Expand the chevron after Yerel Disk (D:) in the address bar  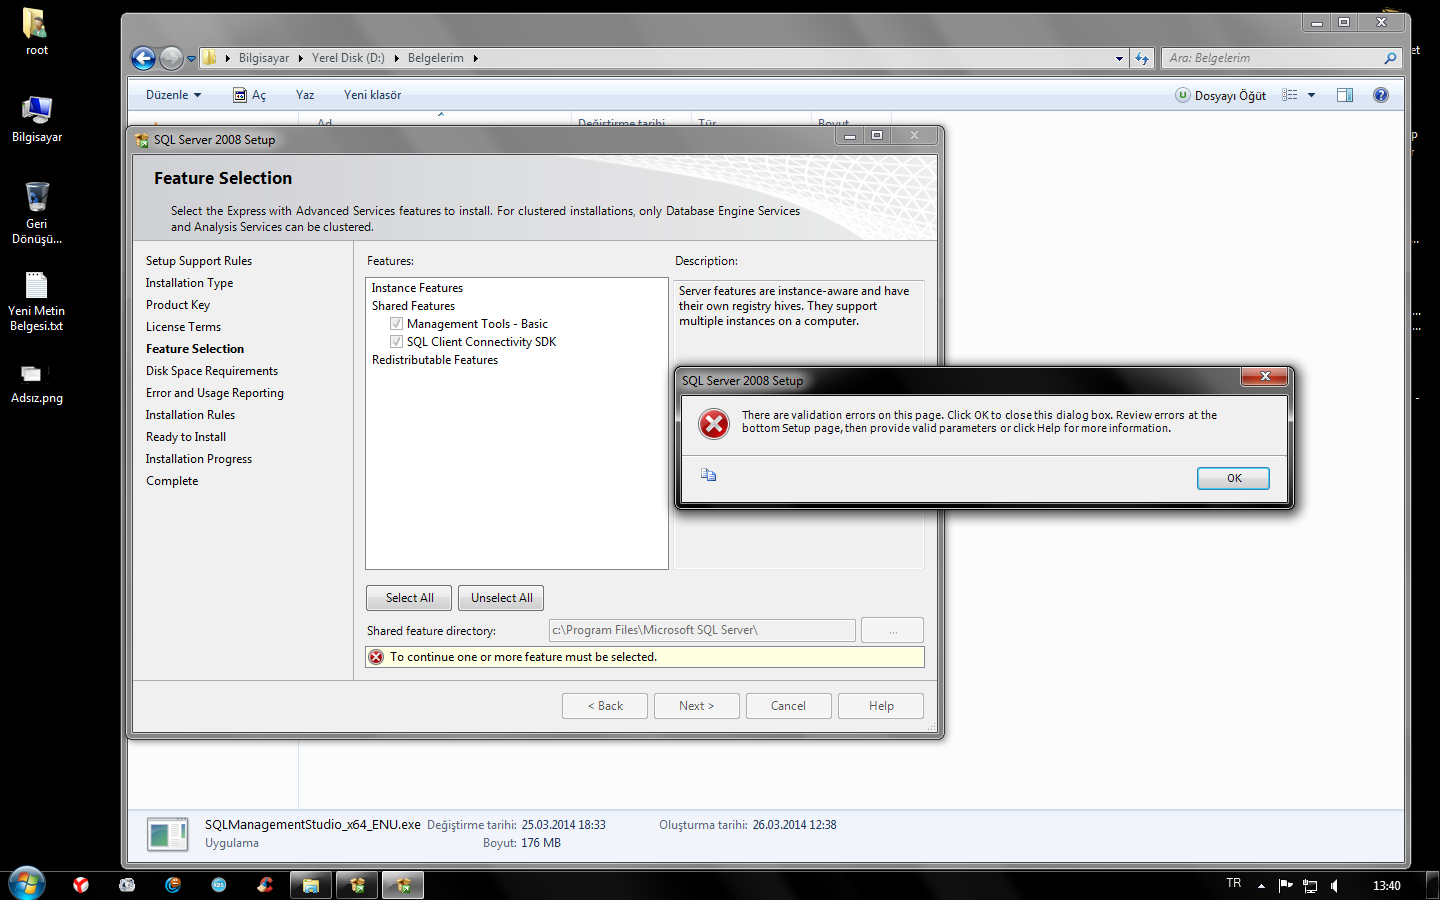click(x=396, y=58)
